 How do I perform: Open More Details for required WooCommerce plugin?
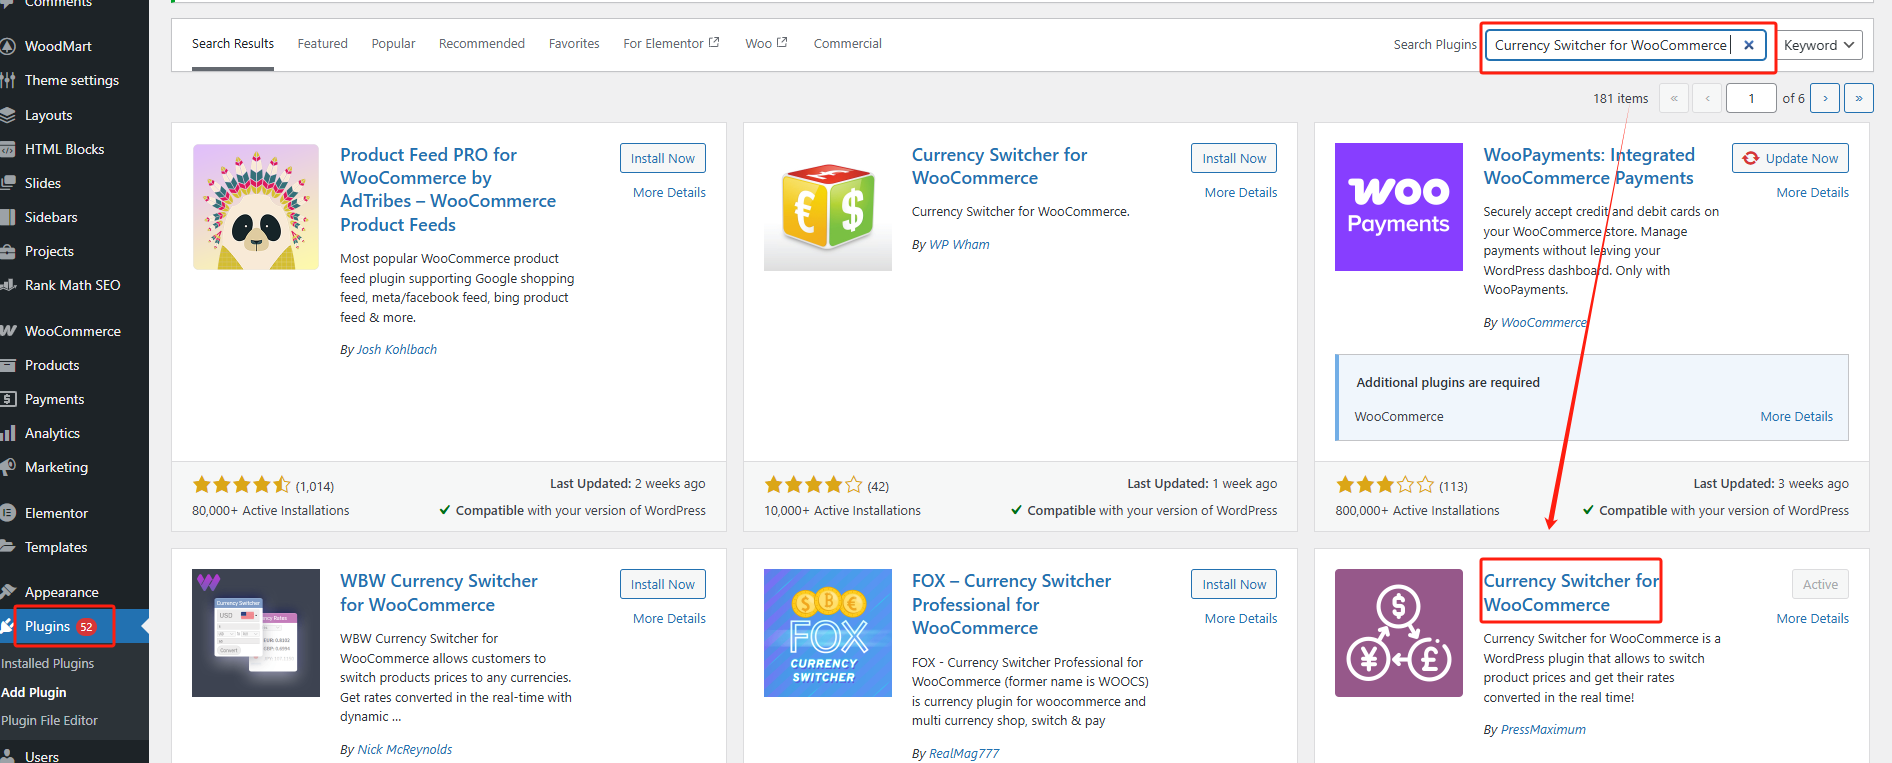1796,416
